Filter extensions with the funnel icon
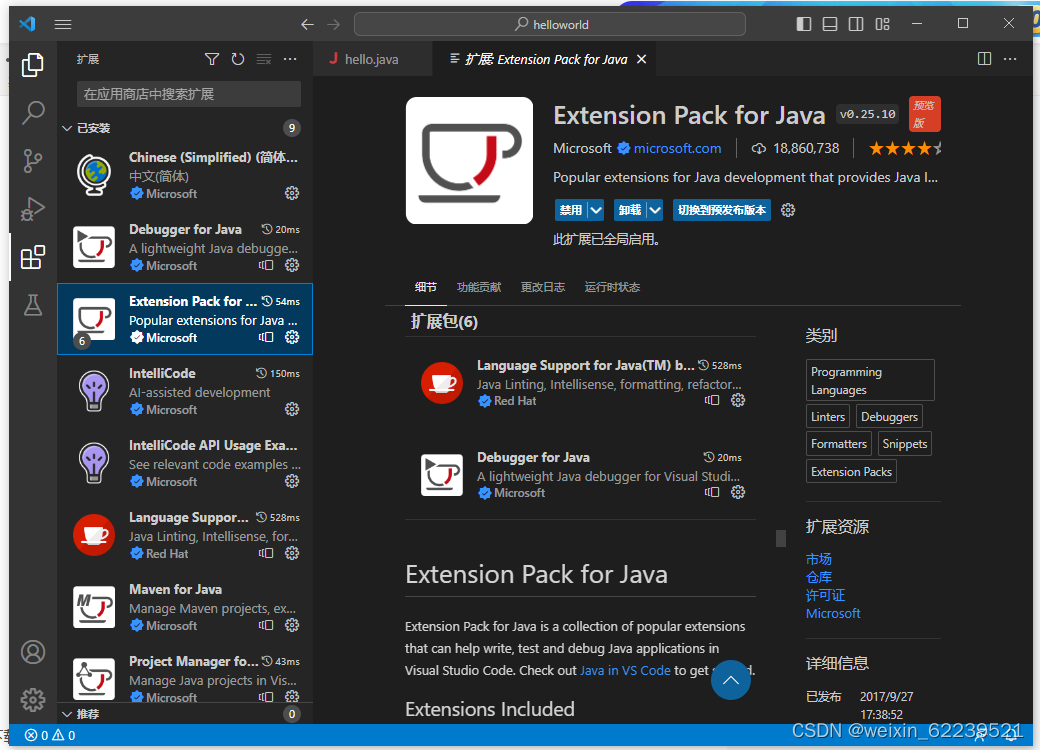Viewport: 1040px width, 750px height. click(212, 59)
